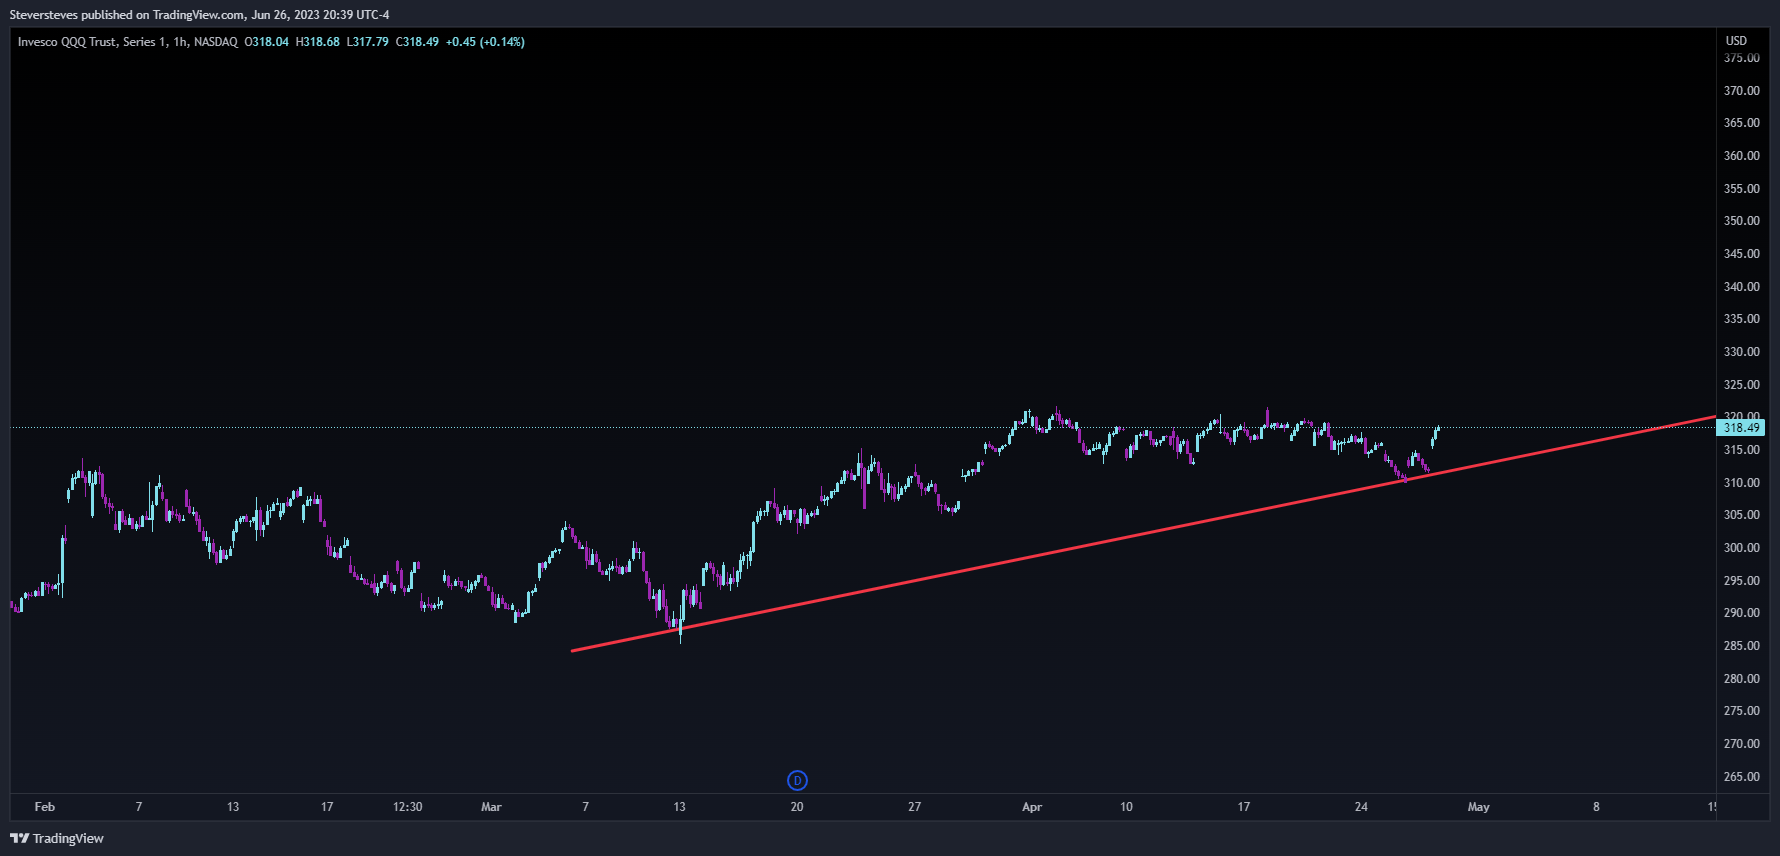The height and width of the screenshot is (856, 1780).
Task: Click the Apr date label on time axis
Action: 1032,807
